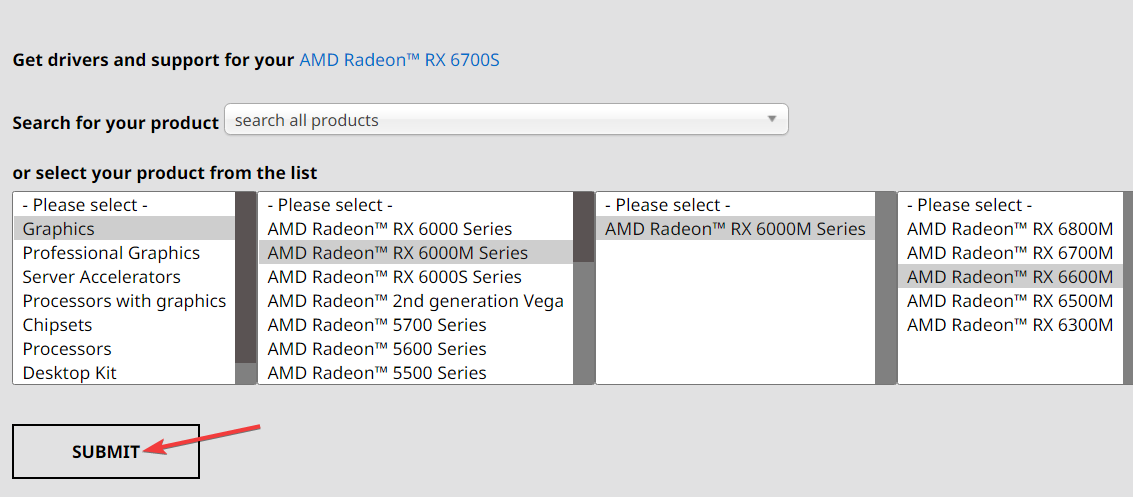1133x497 pixels.
Task: Click the product search dropdown arrow
Action: [x=771, y=119]
